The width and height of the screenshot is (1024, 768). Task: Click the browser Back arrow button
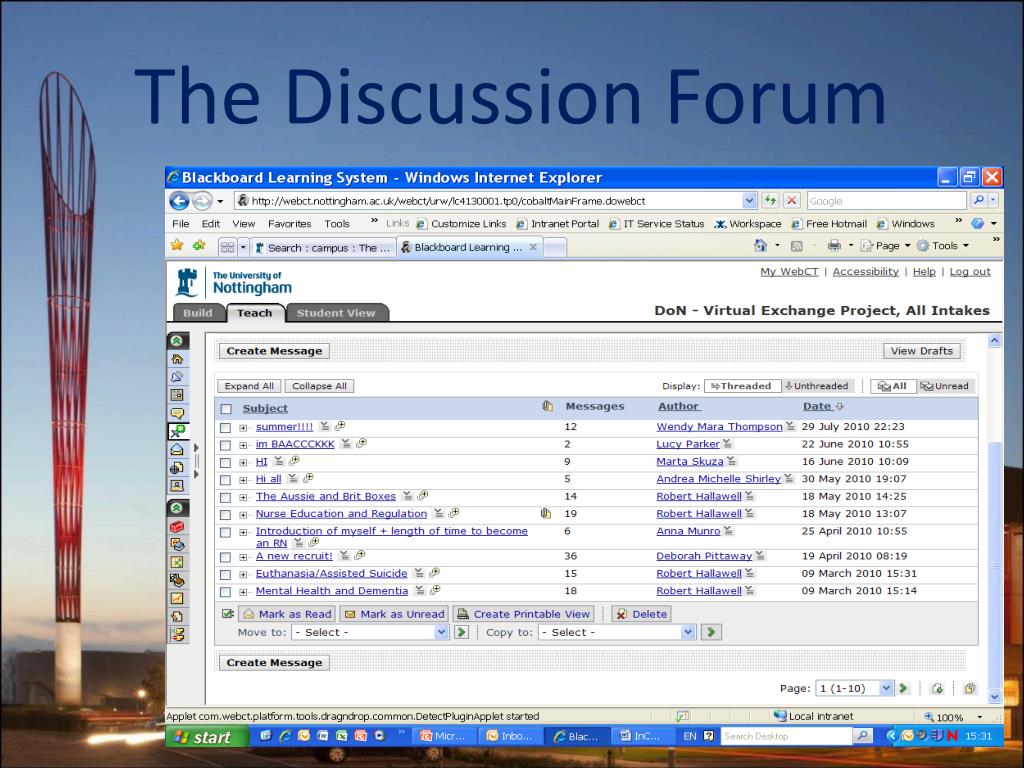point(179,200)
